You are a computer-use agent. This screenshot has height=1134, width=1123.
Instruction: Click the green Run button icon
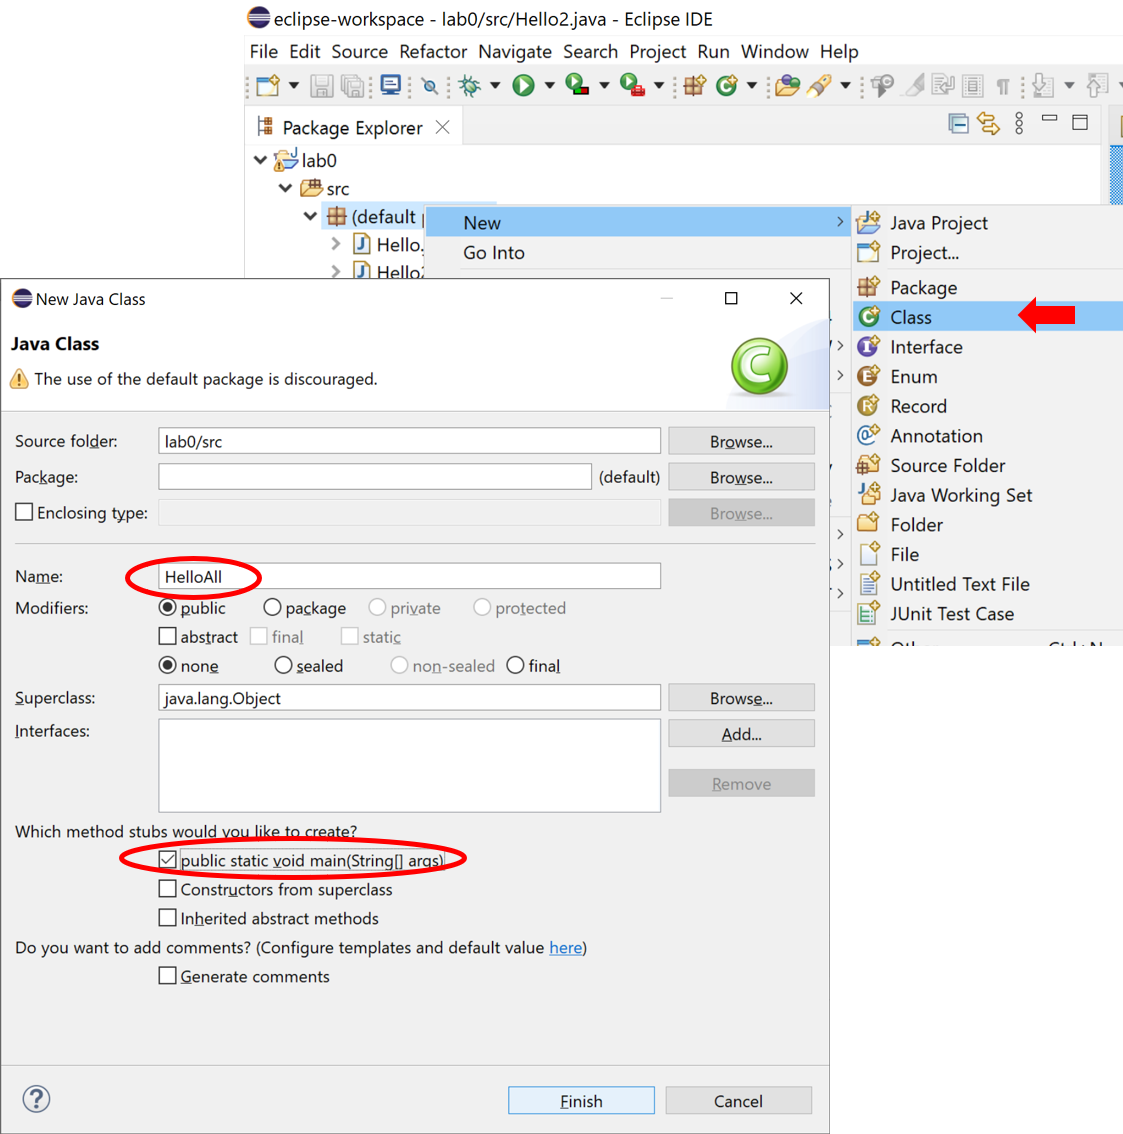[523, 85]
